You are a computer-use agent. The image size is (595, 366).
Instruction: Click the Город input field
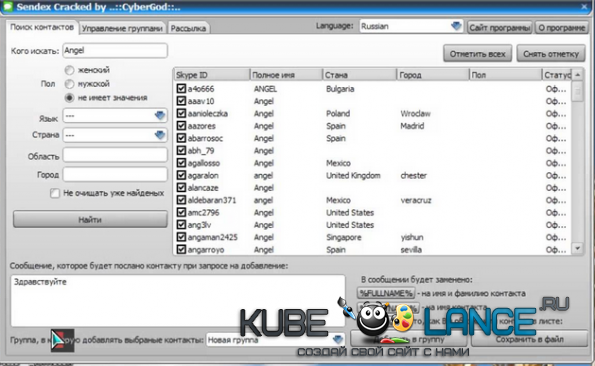tap(115, 174)
